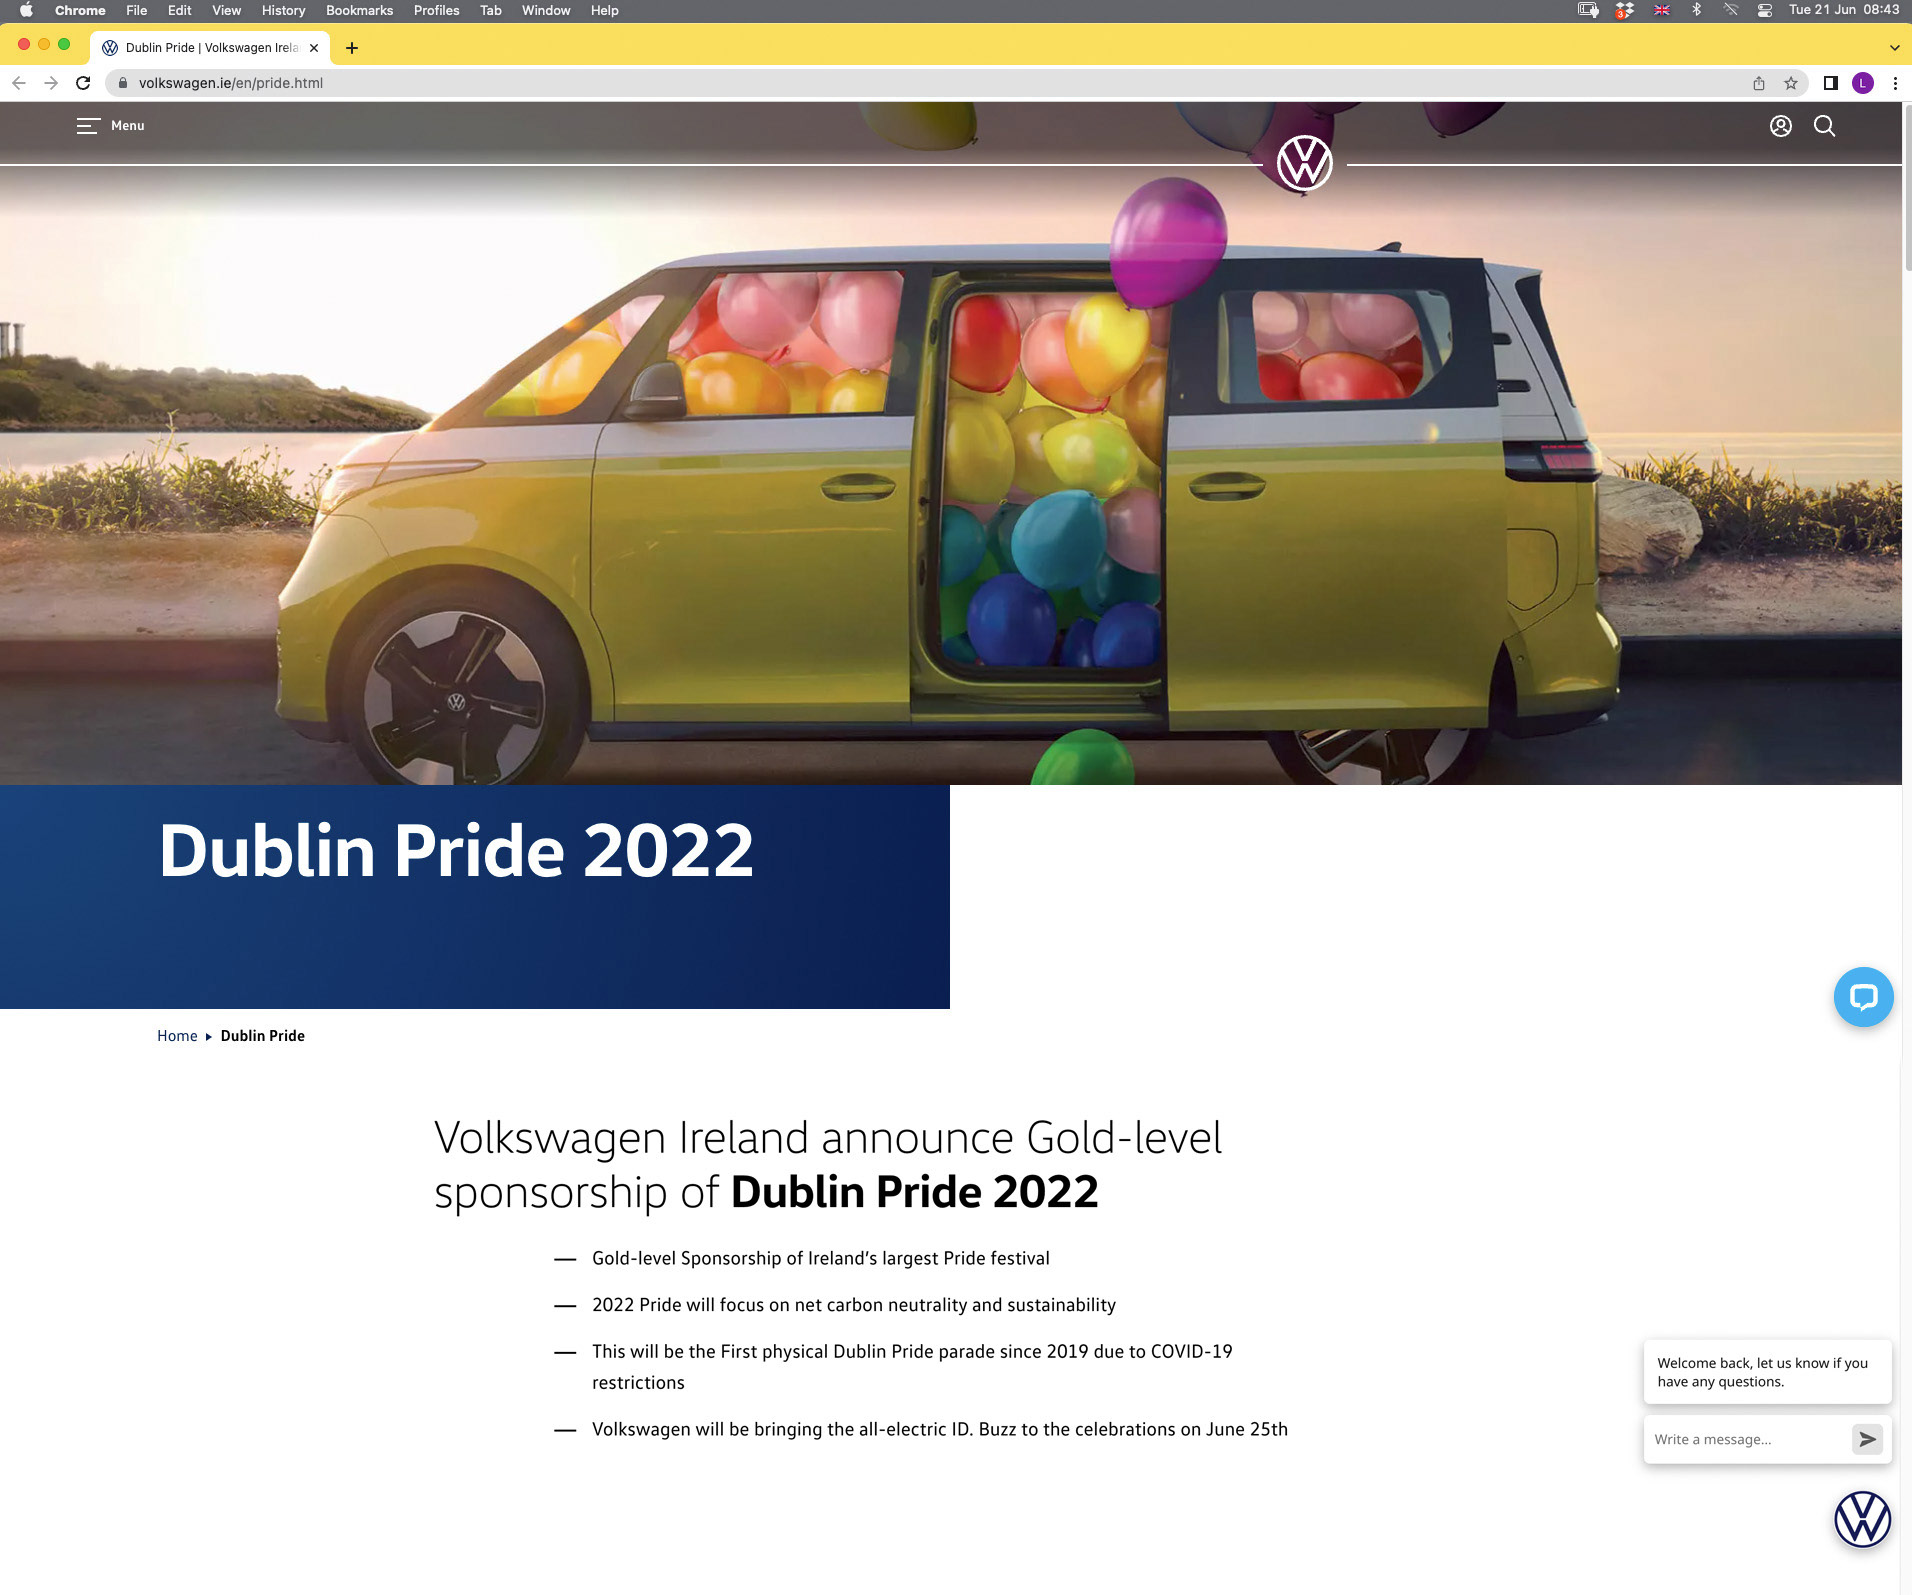
Task: Open Chrome three-dot options menu
Action: click(x=1895, y=83)
